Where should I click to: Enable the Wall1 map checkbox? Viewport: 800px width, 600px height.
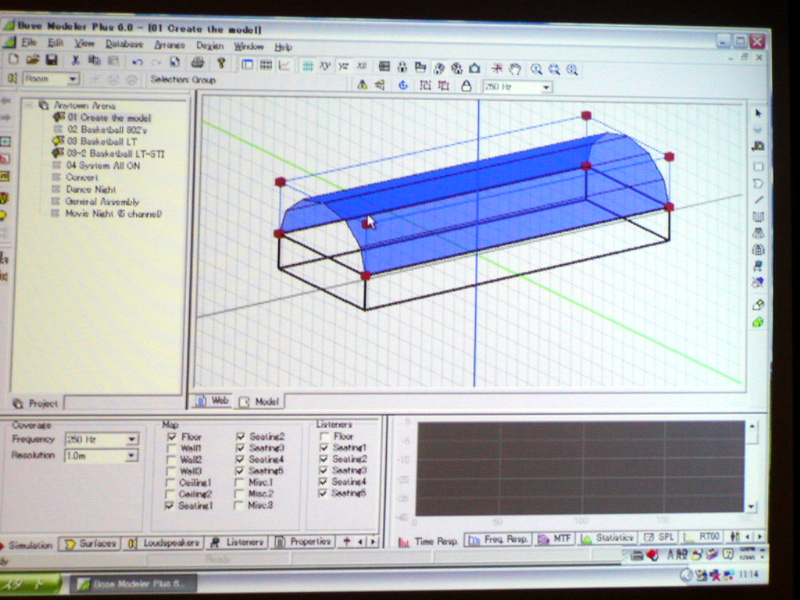[x=172, y=449]
